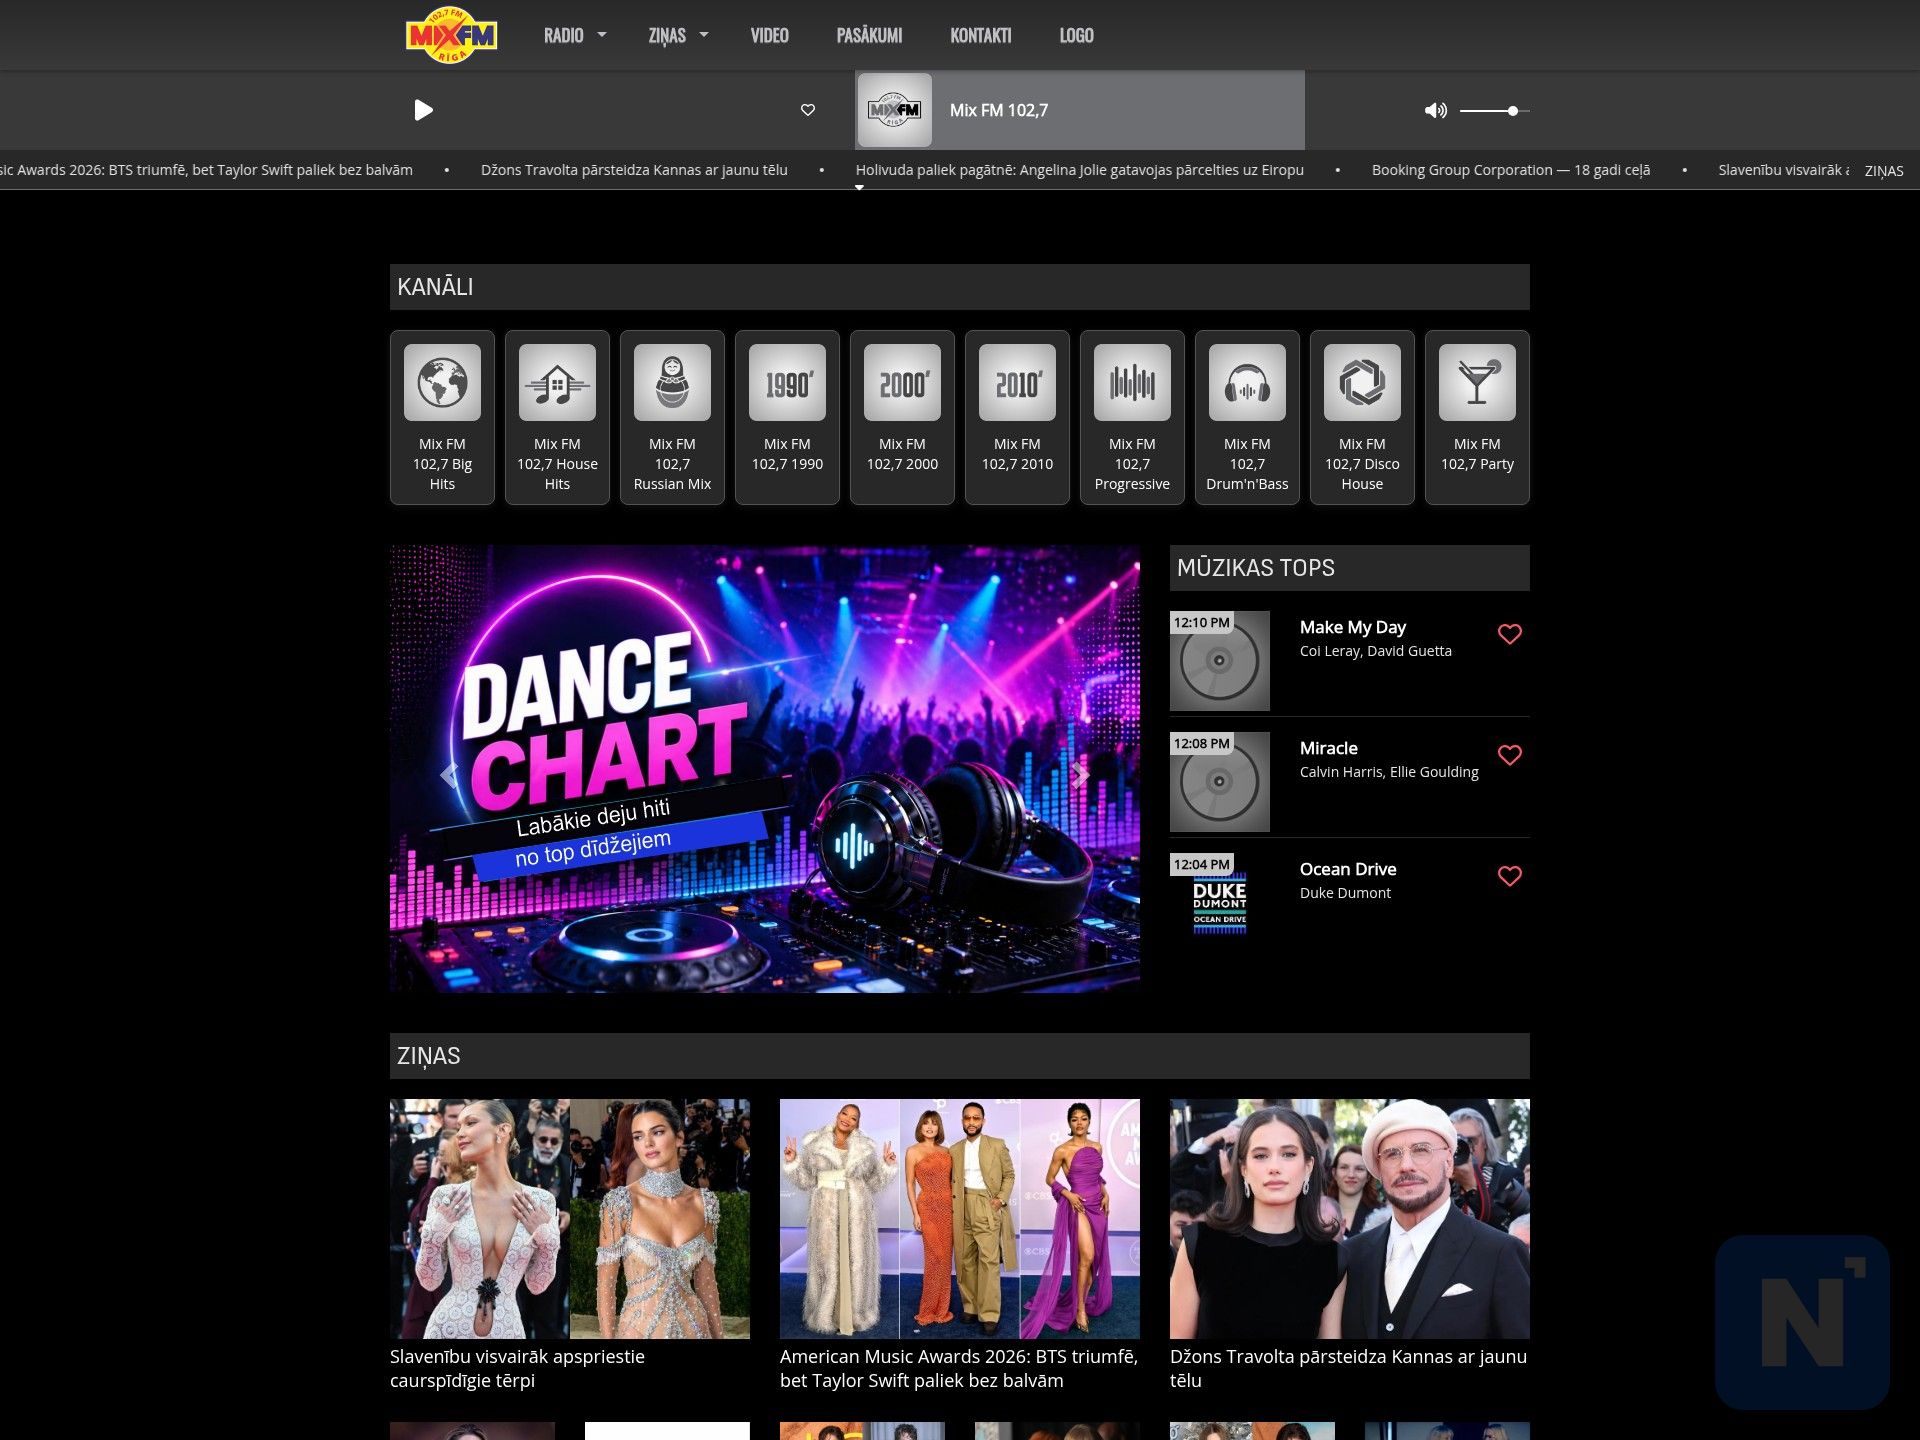Mute the player using the speaker icon
1920x1440 pixels.
click(x=1436, y=110)
